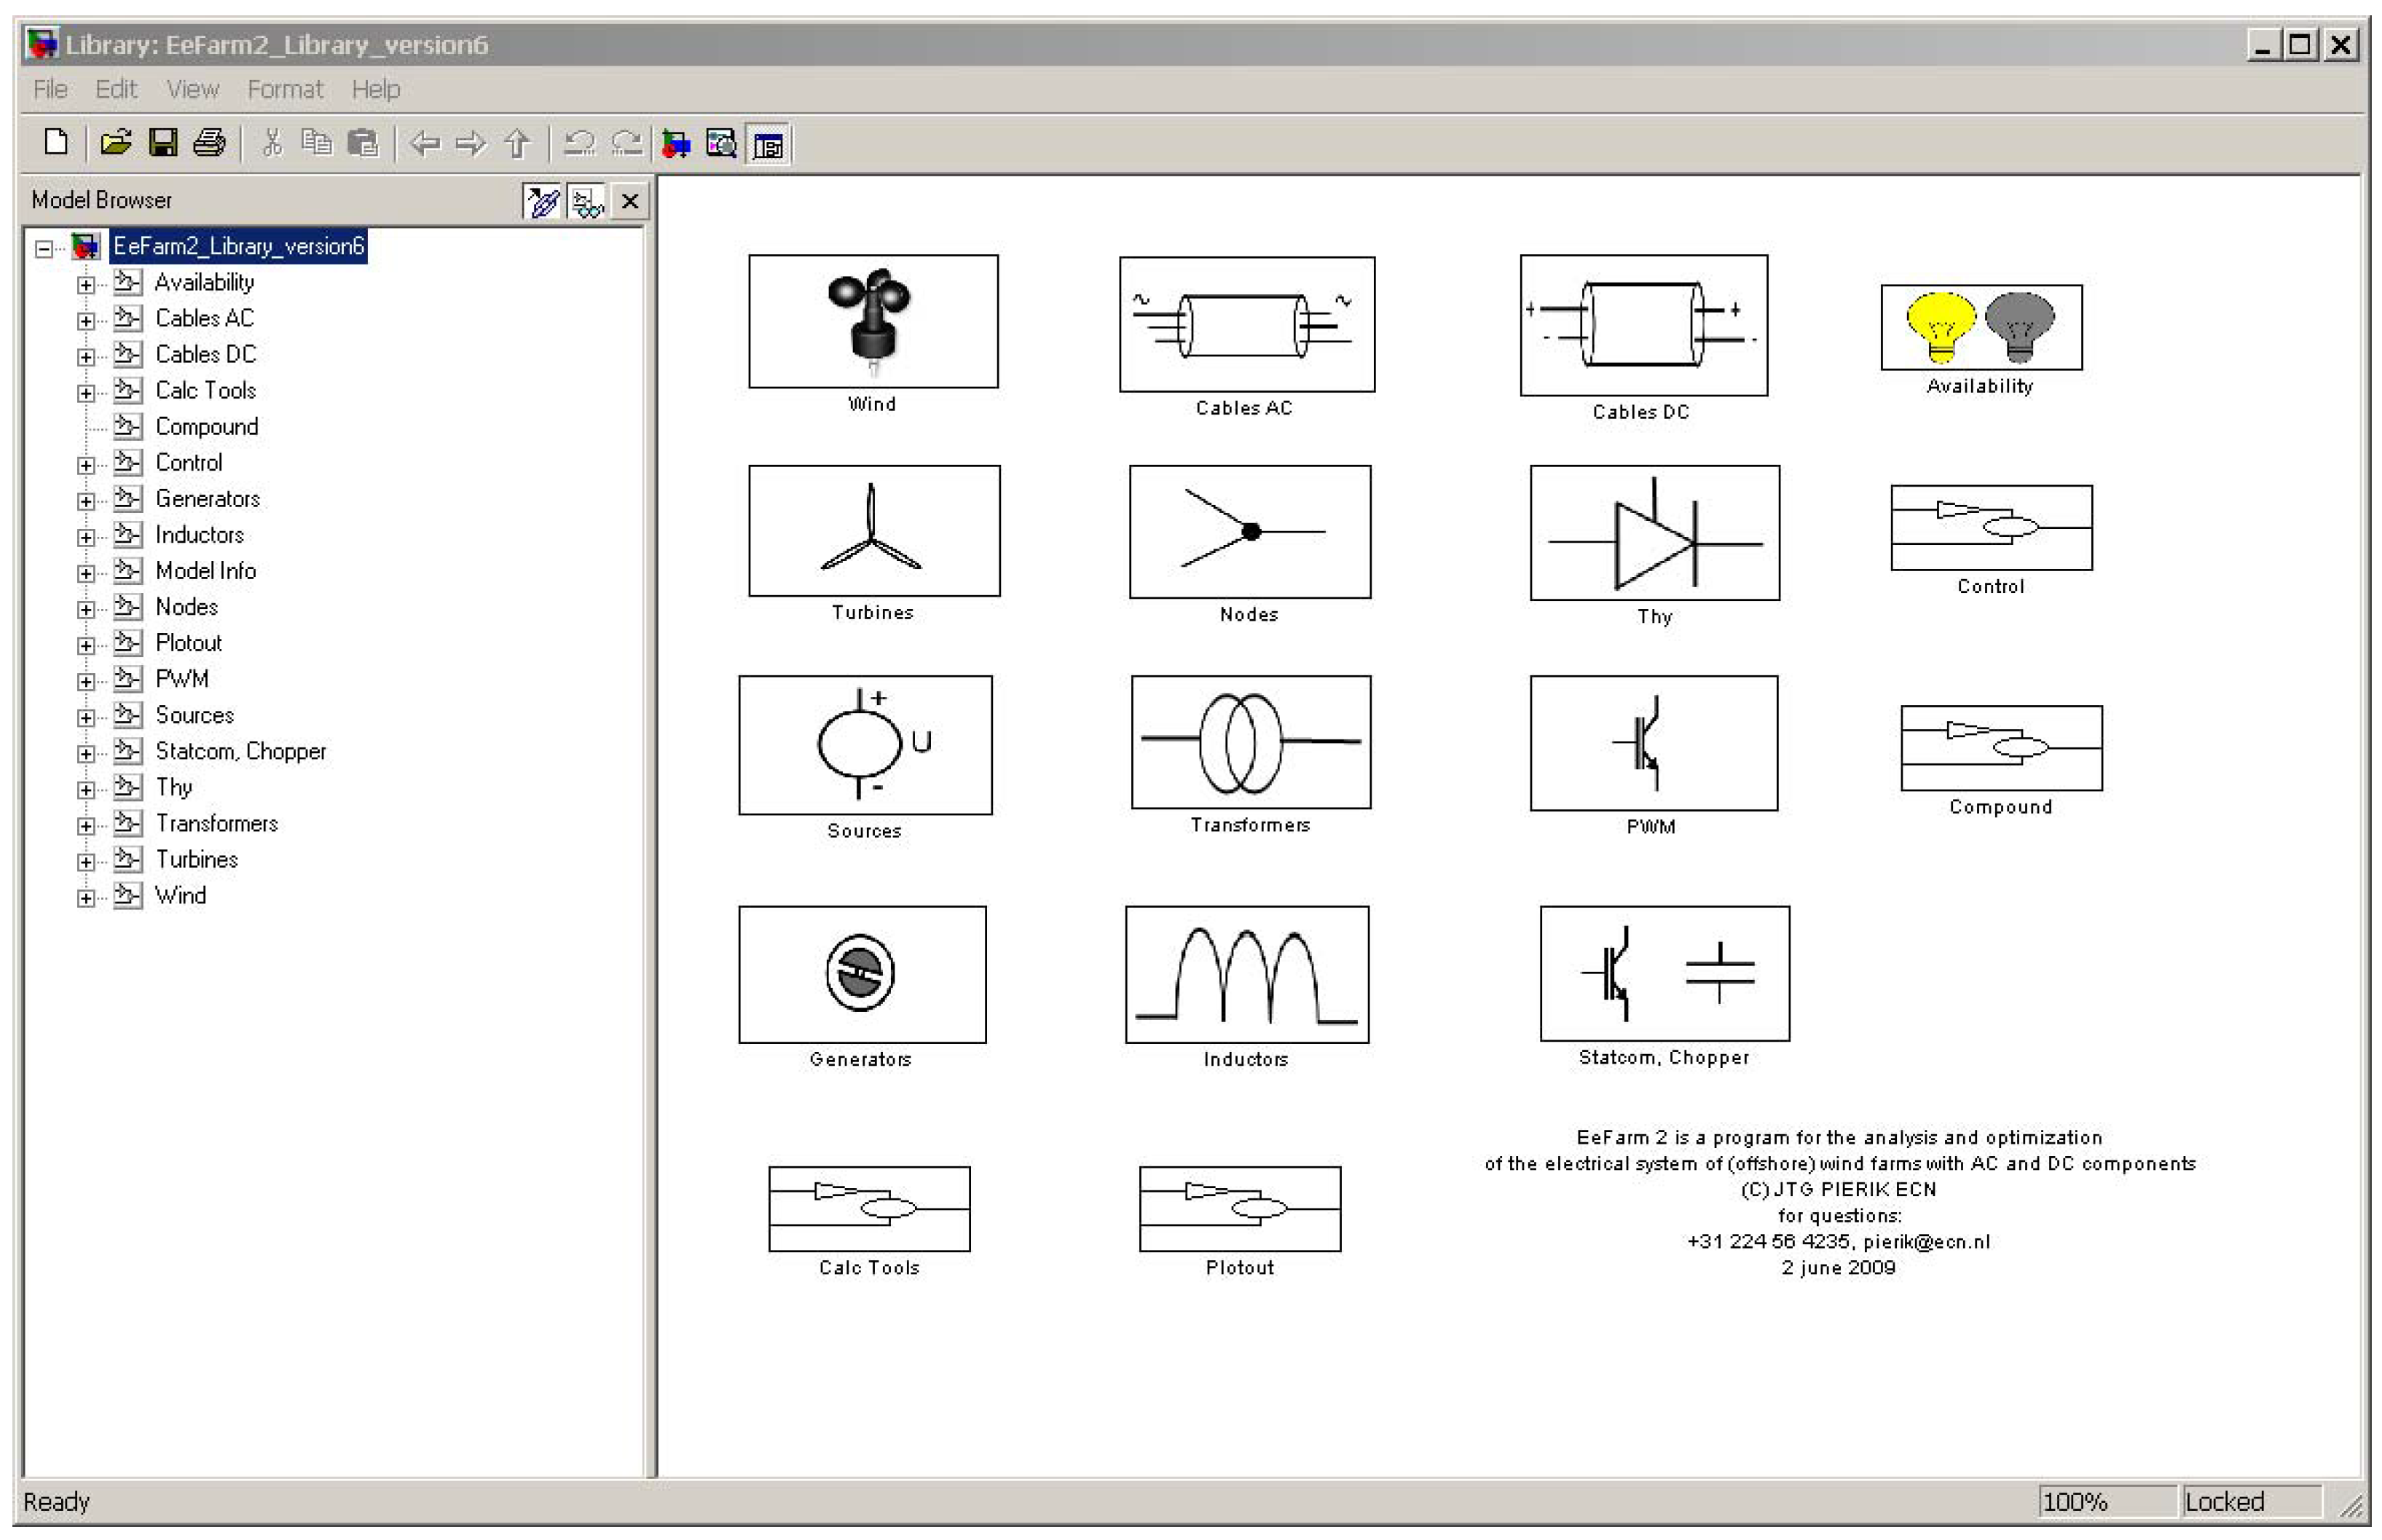
Task: Select the Inductors coil block
Action: point(1247,974)
